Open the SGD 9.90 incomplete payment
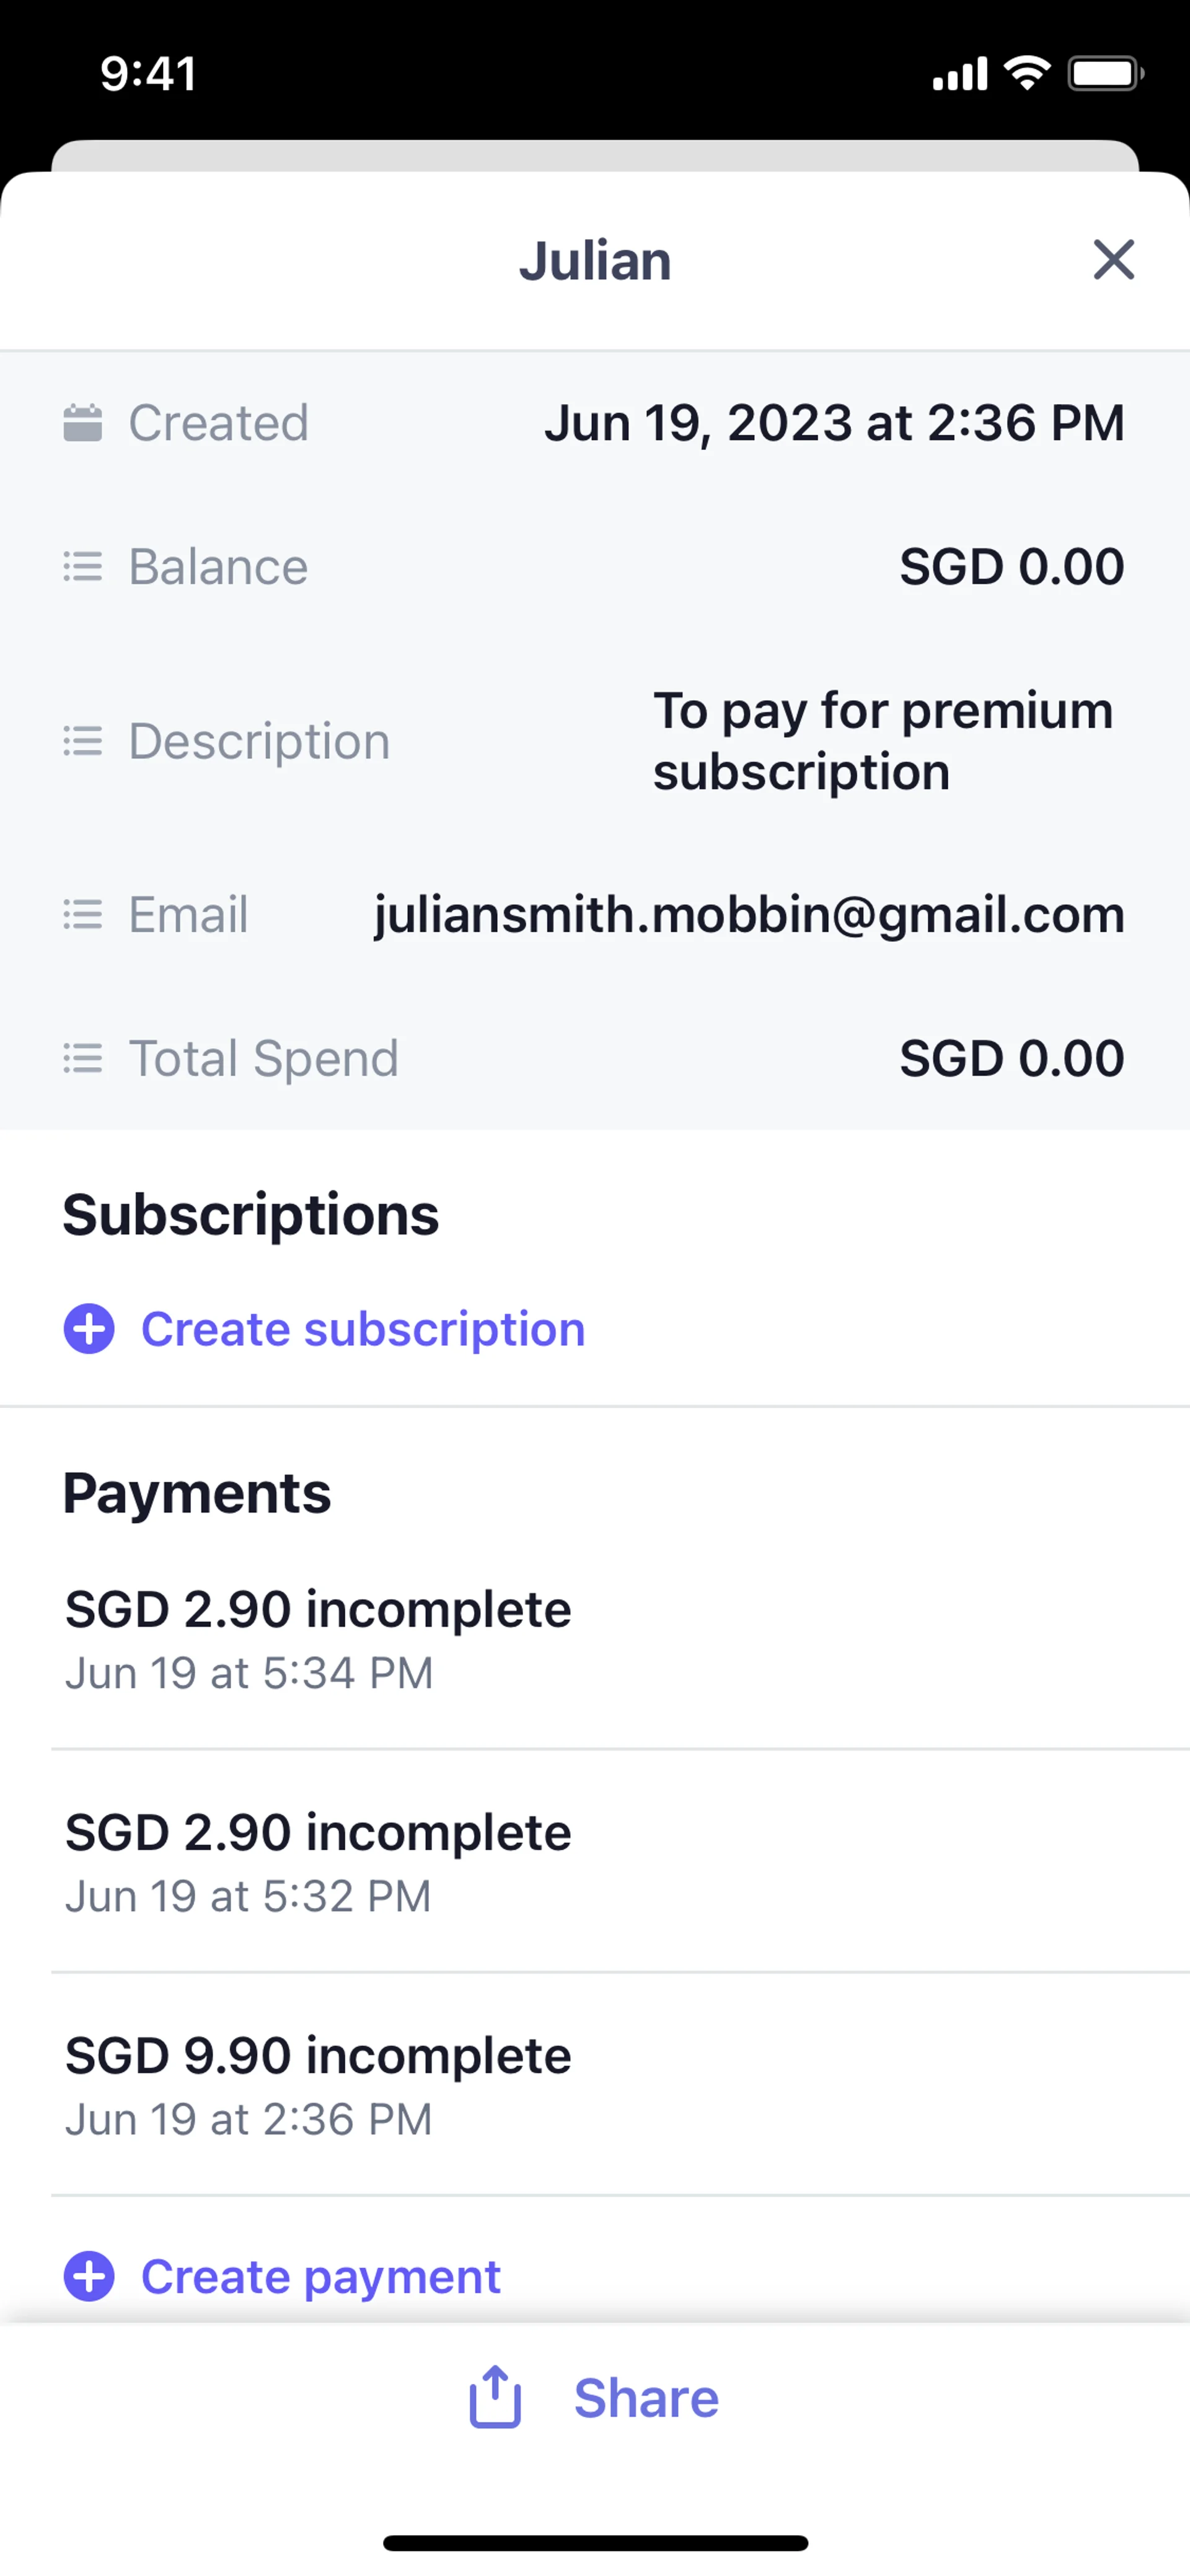The height and width of the screenshot is (2576, 1190). tap(318, 2085)
